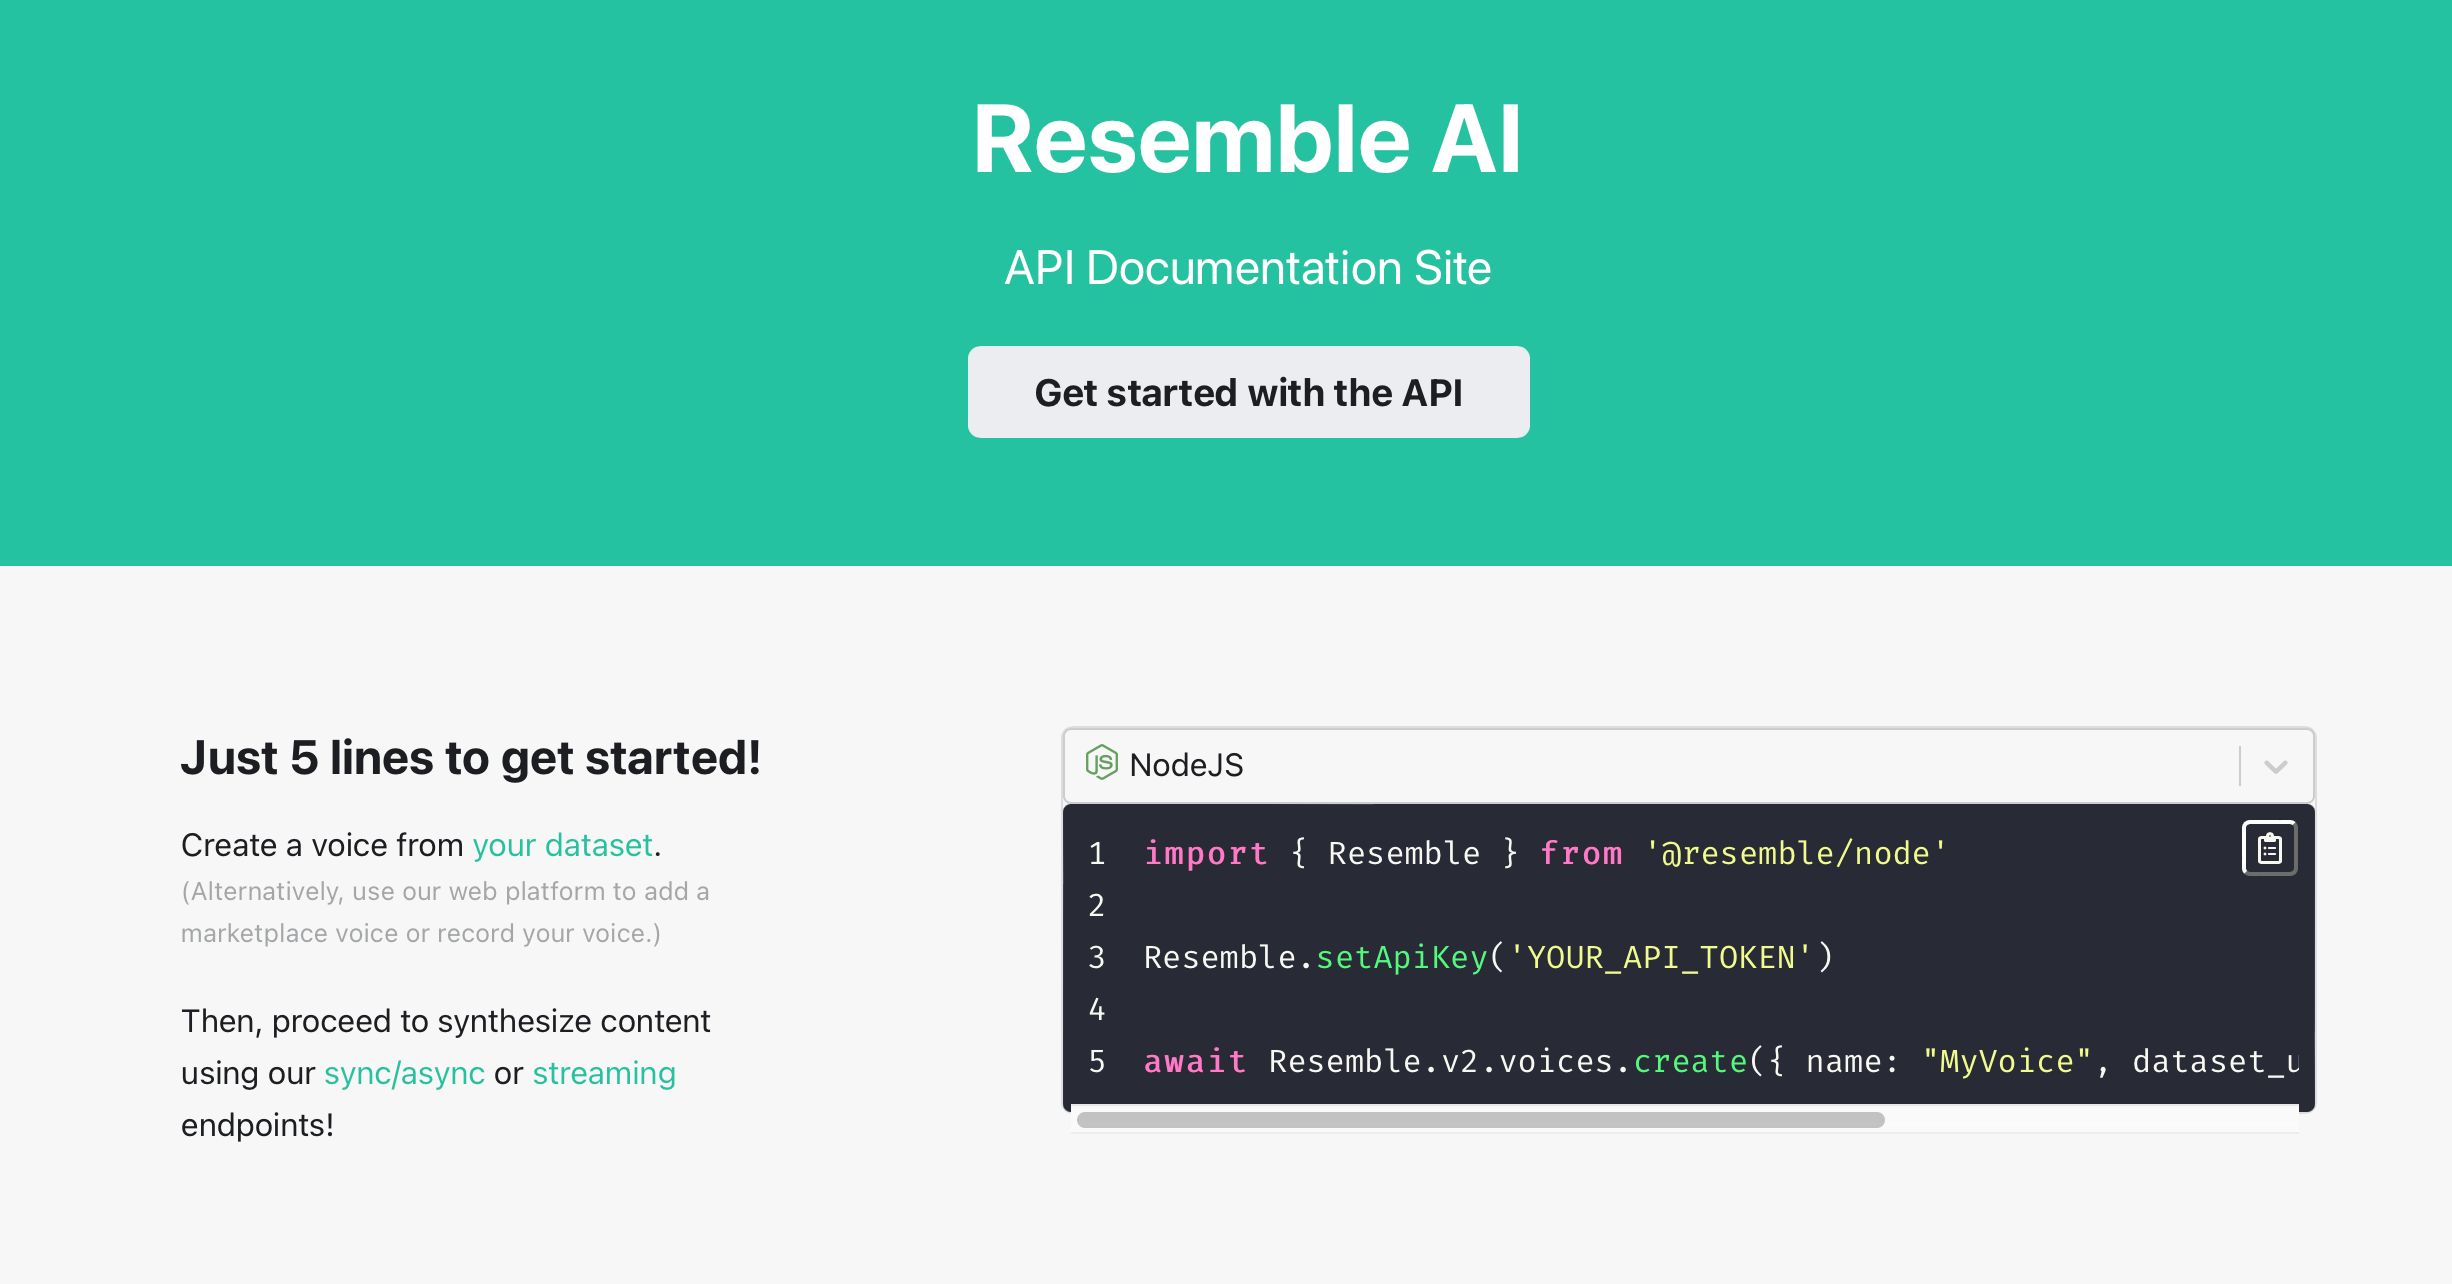Click the API Documentation Site subtitle
The image size is (2452, 1284).
click(x=1247, y=268)
